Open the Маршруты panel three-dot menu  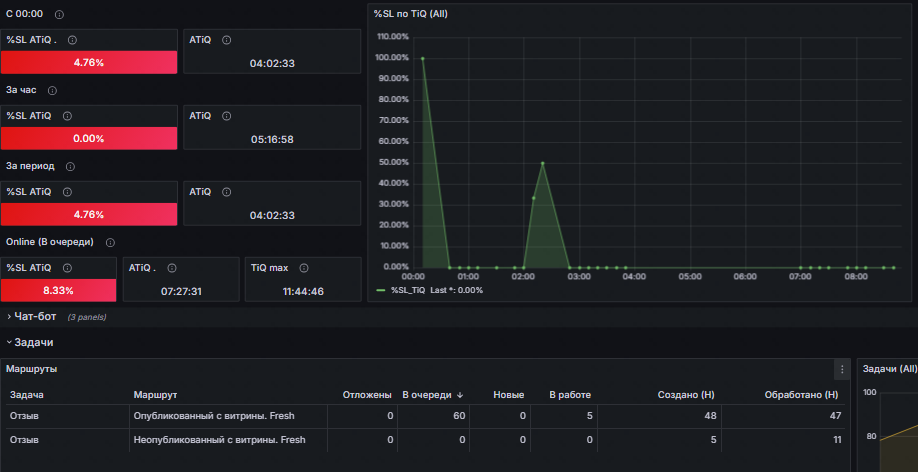[842, 370]
